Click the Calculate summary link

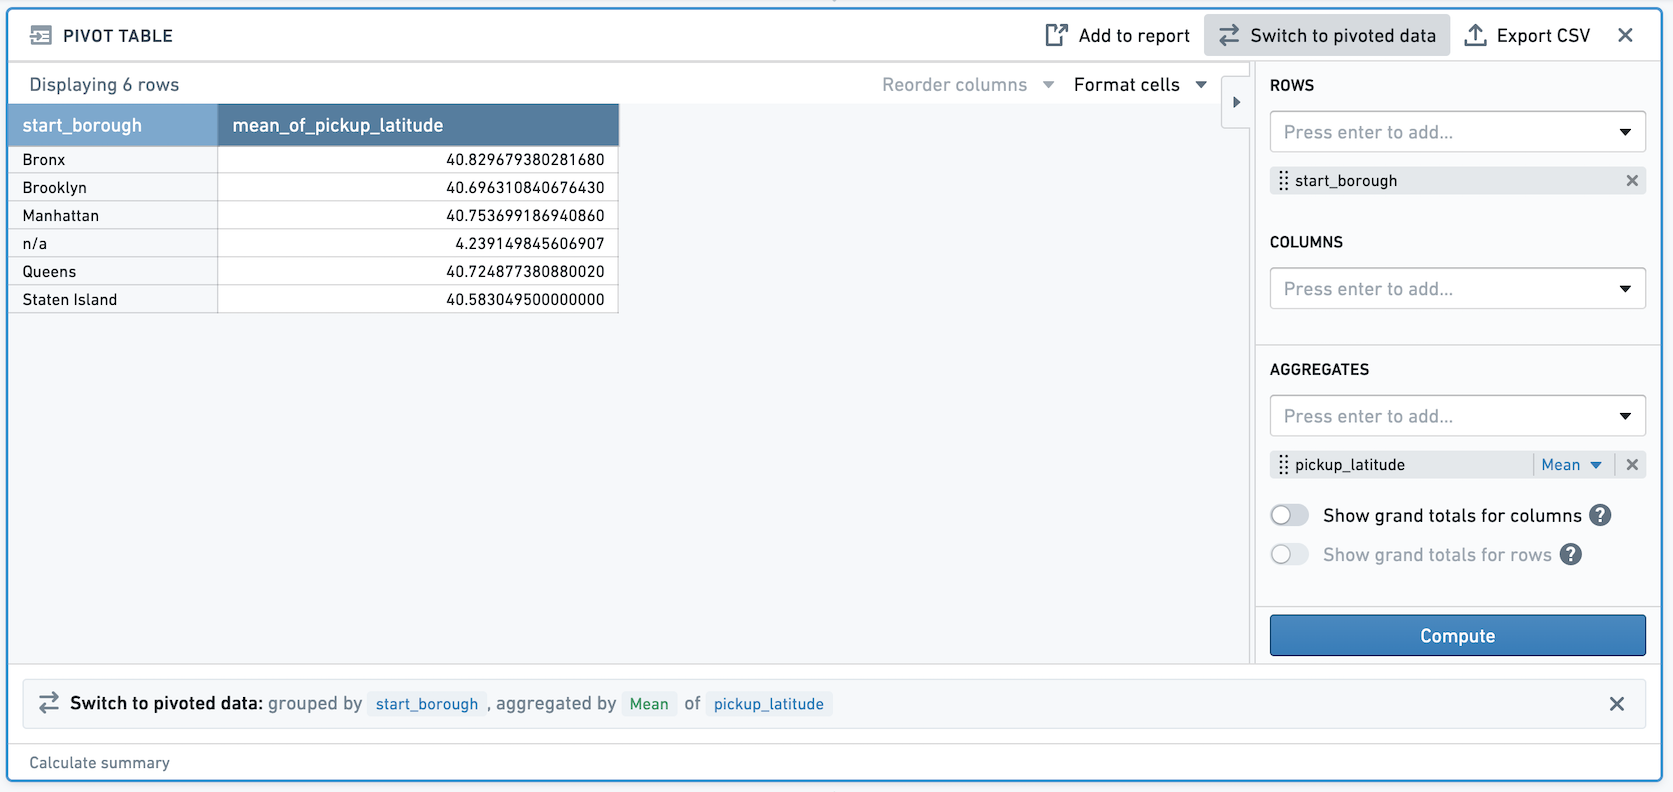pyautogui.click(x=99, y=763)
